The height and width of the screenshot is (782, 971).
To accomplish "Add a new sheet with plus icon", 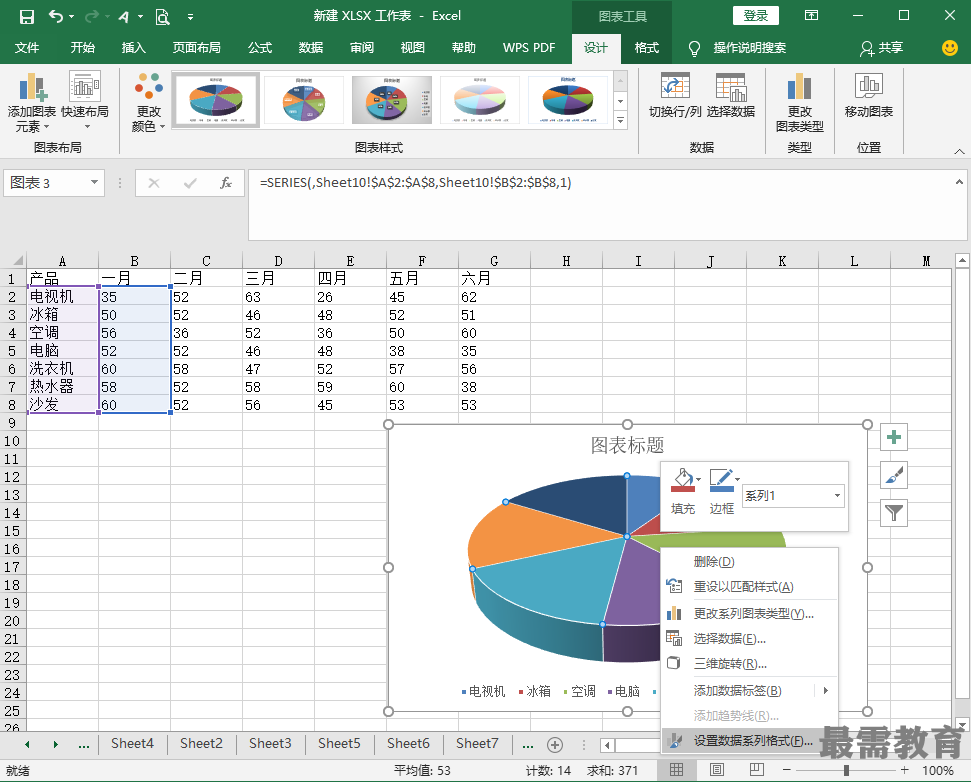I will click(555, 745).
